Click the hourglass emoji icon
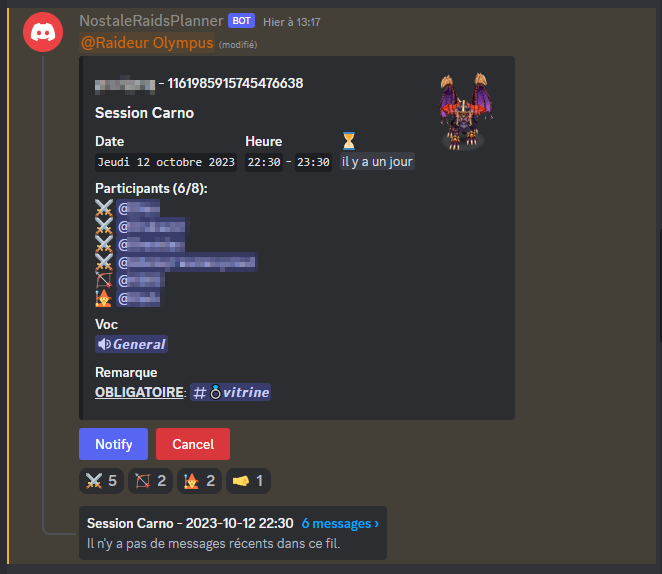Image resolution: width=662 pixels, height=574 pixels. click(349, 141)
